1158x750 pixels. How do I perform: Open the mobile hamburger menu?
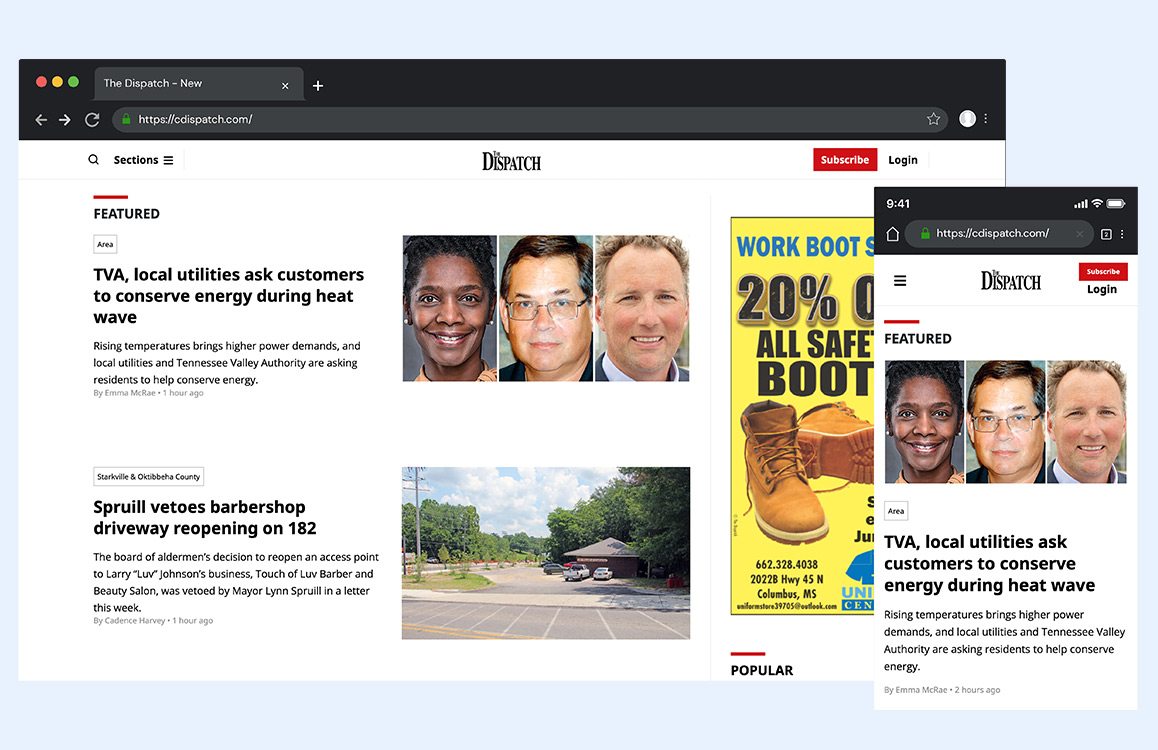[x=900, y=281]
